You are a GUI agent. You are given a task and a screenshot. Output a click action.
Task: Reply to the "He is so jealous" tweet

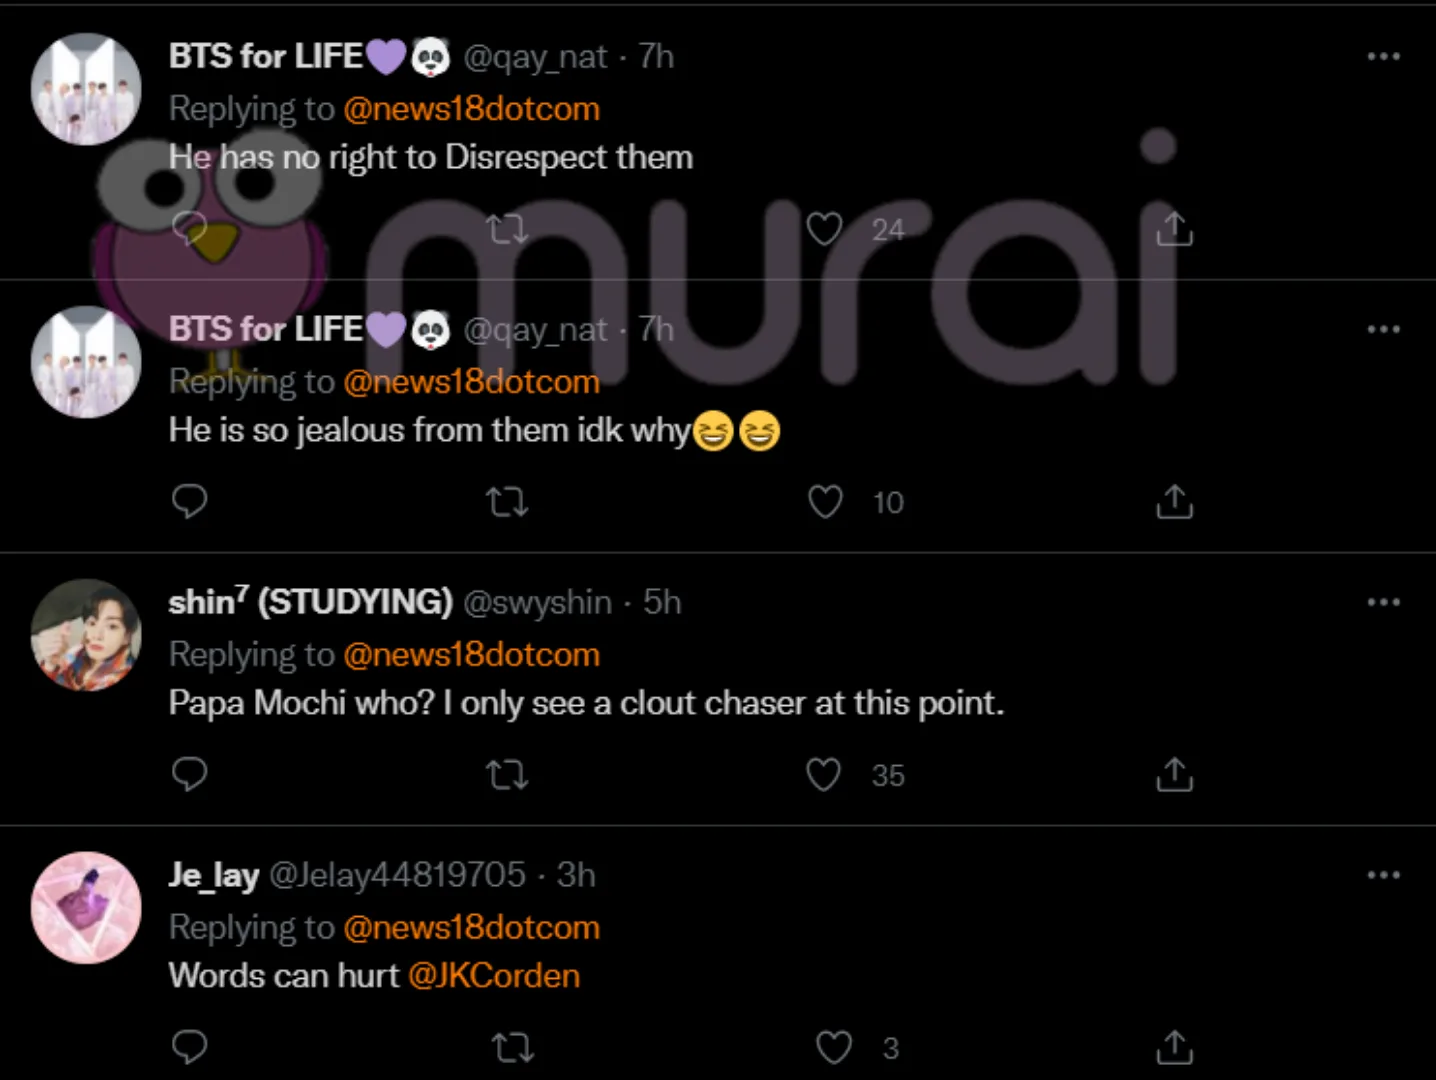[x=189, y=500]
